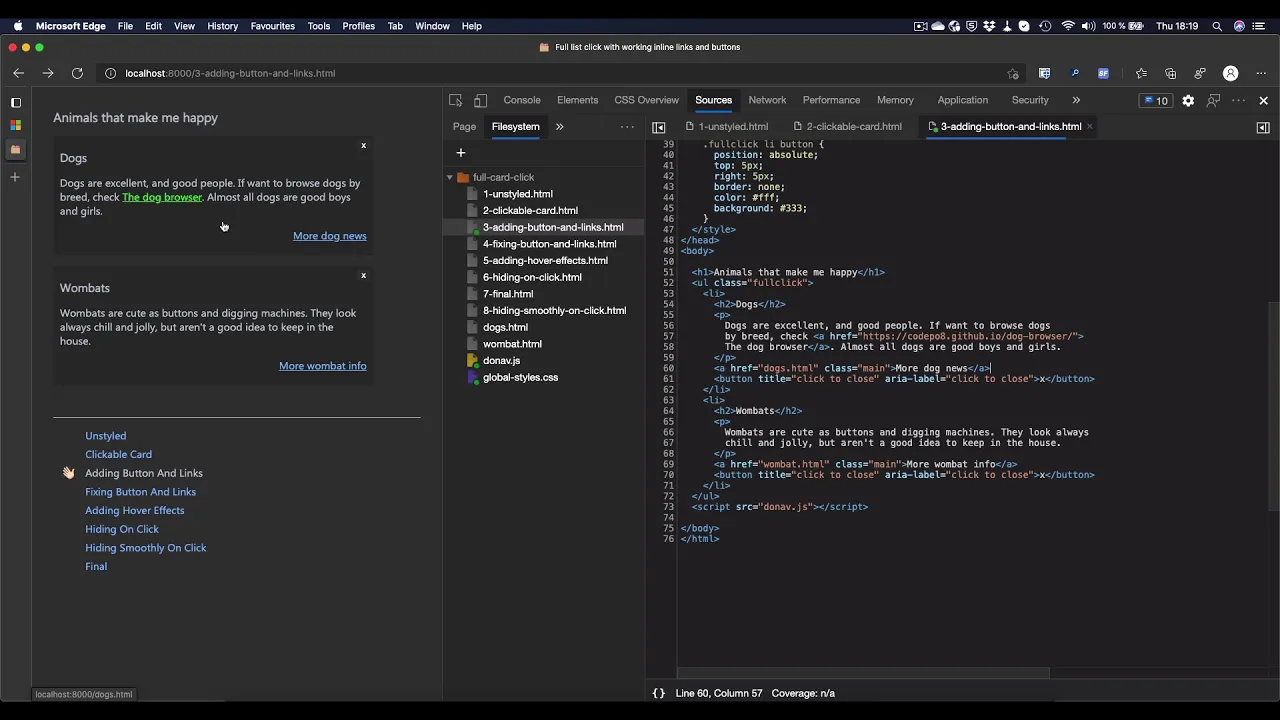Hide the Sources navigator sidebar
Viewport: 1280px width, 720px height.
pos(658,127)
